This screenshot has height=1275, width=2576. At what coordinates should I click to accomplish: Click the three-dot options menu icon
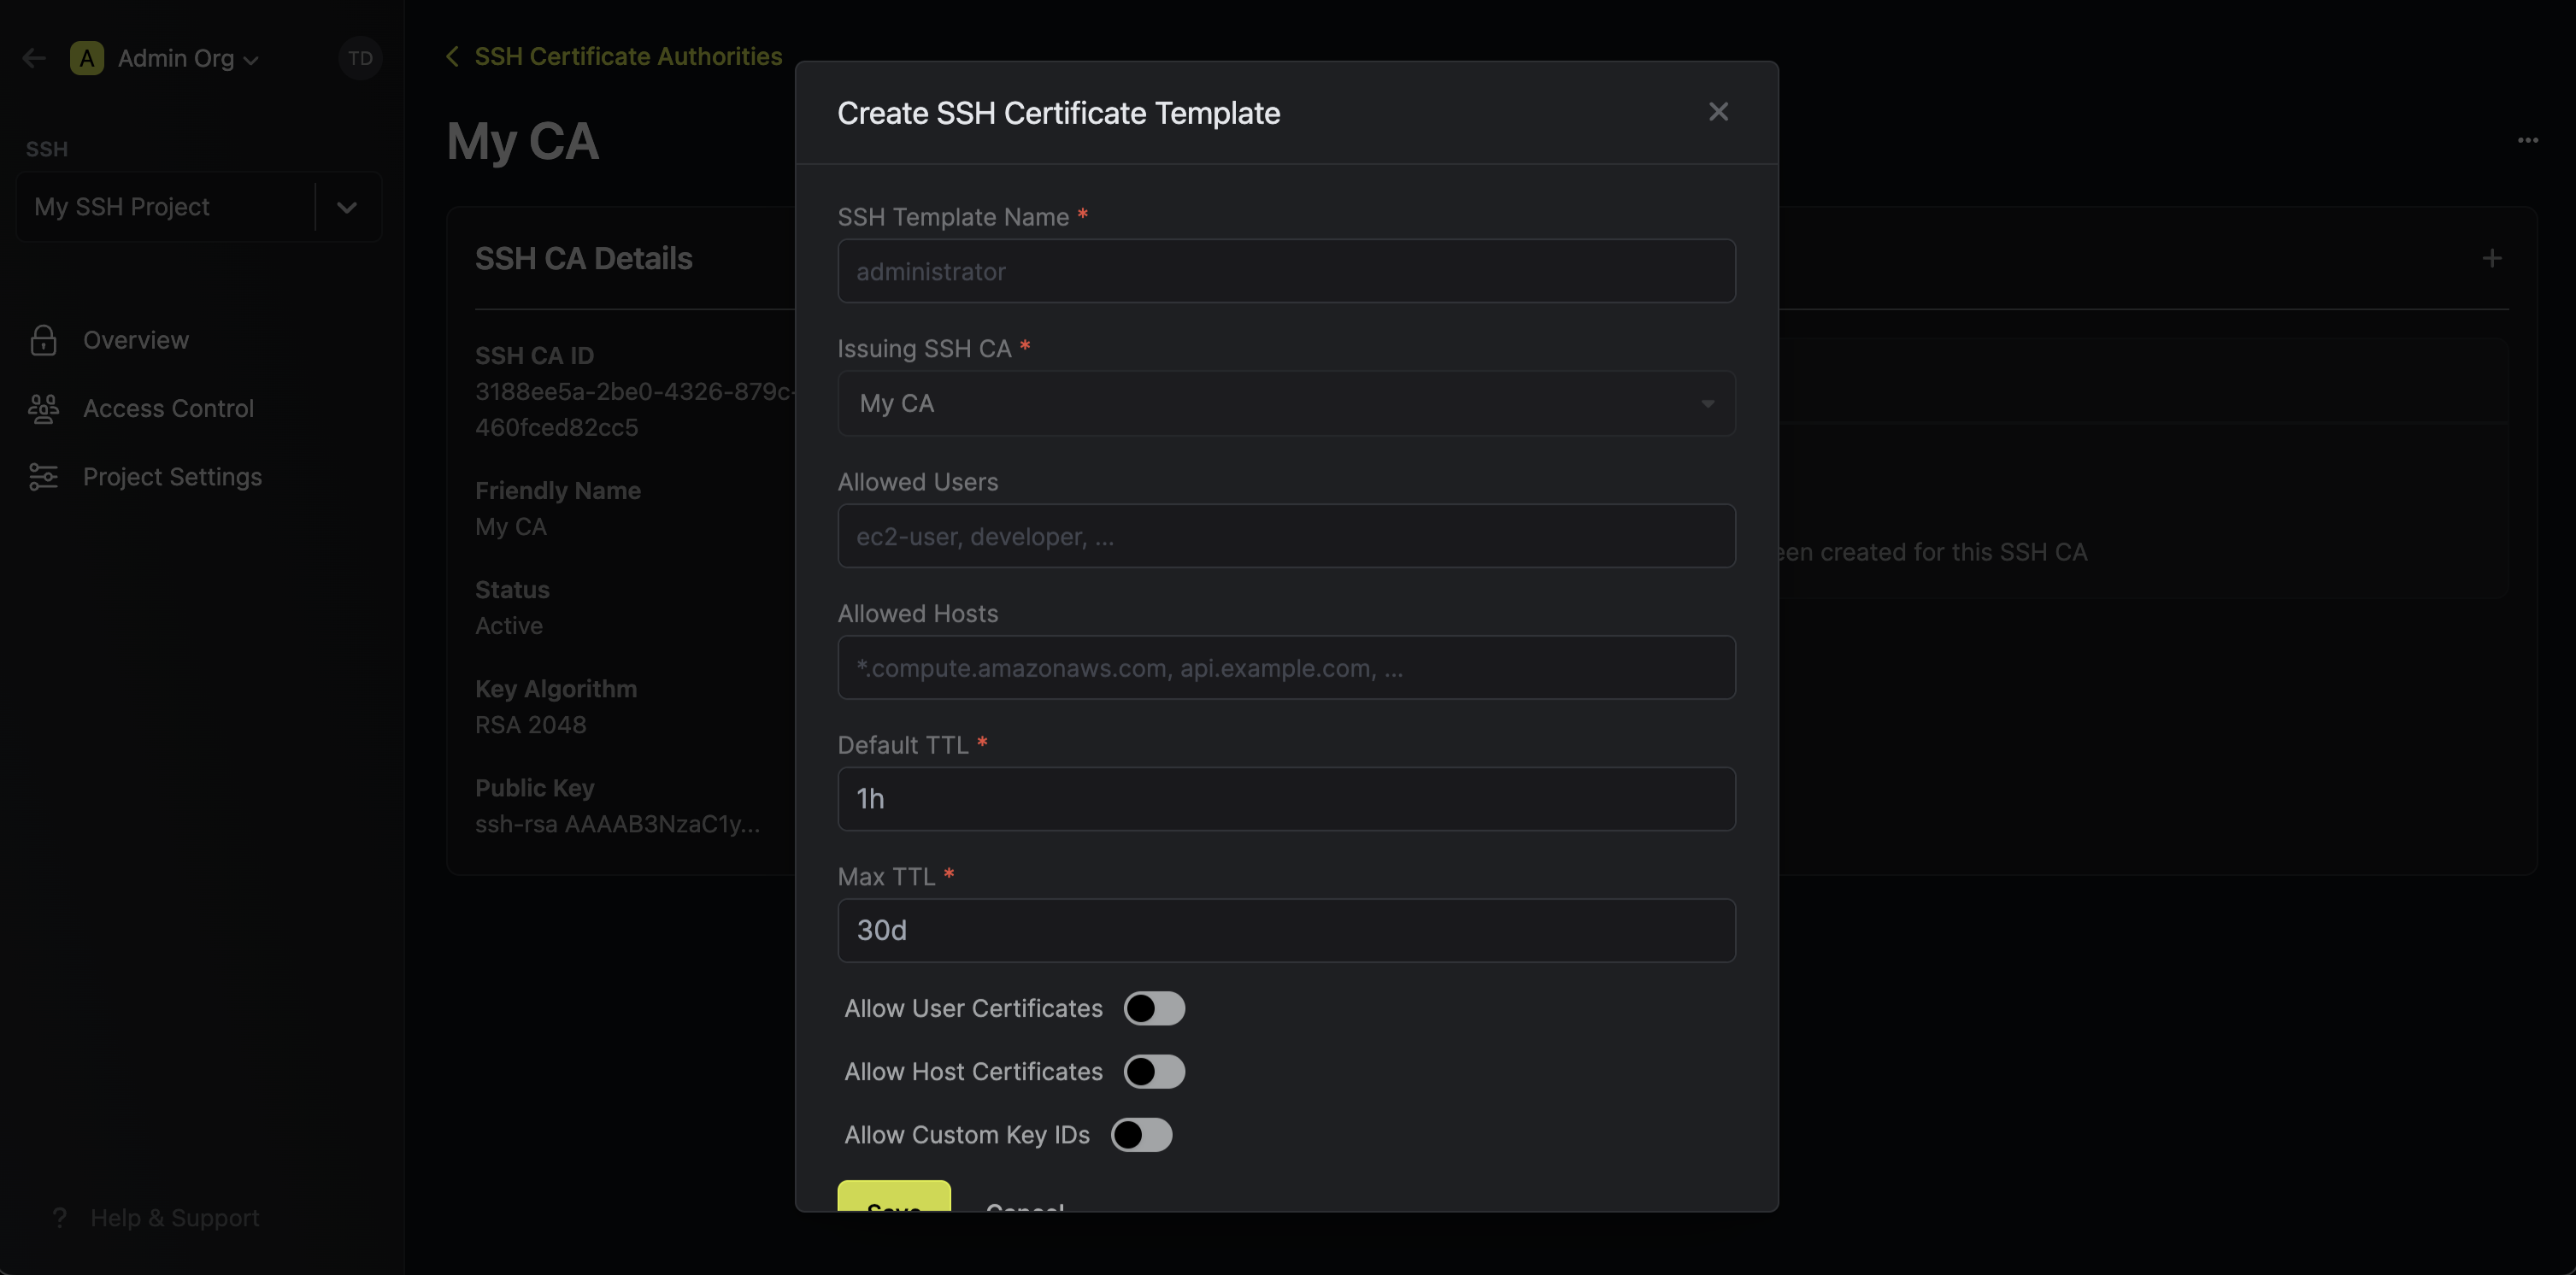click(x=2529, y=140)
